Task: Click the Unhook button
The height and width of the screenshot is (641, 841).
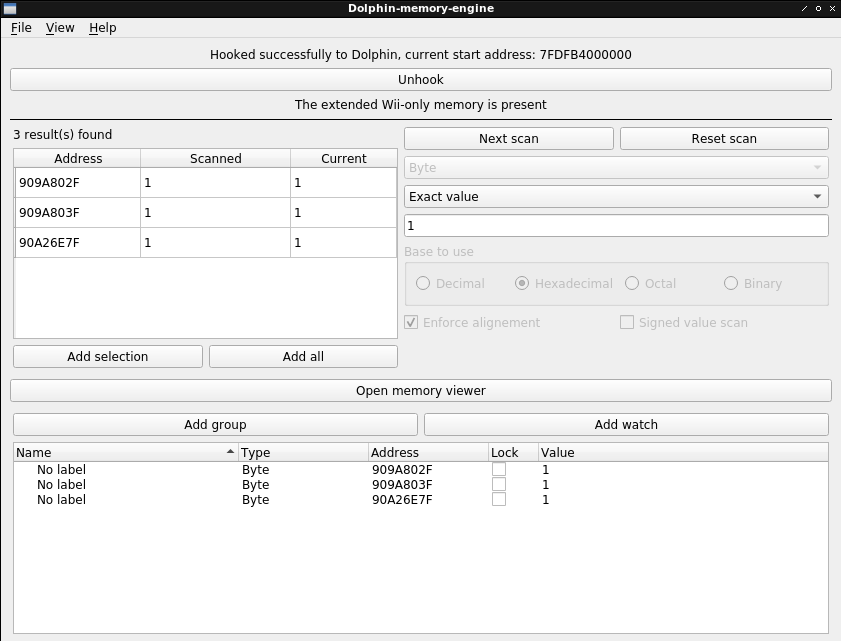Action: coord(420,80)
